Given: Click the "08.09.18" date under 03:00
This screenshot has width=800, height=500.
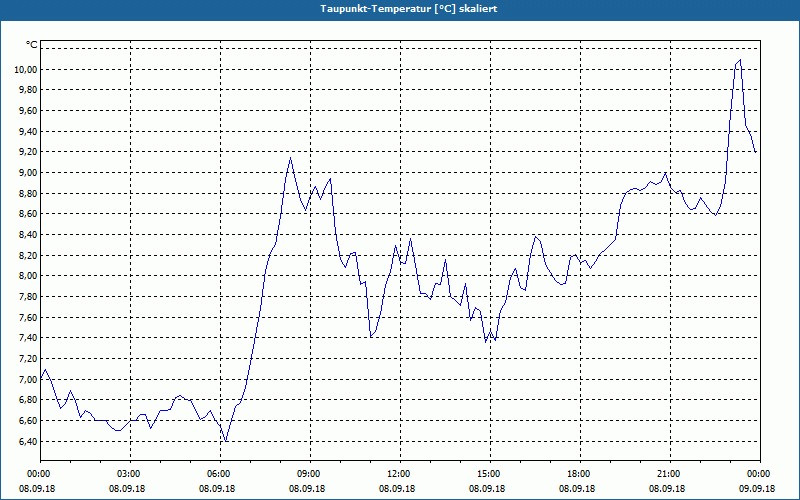Looking at the screenshot, I should click(x=127, y=489).
